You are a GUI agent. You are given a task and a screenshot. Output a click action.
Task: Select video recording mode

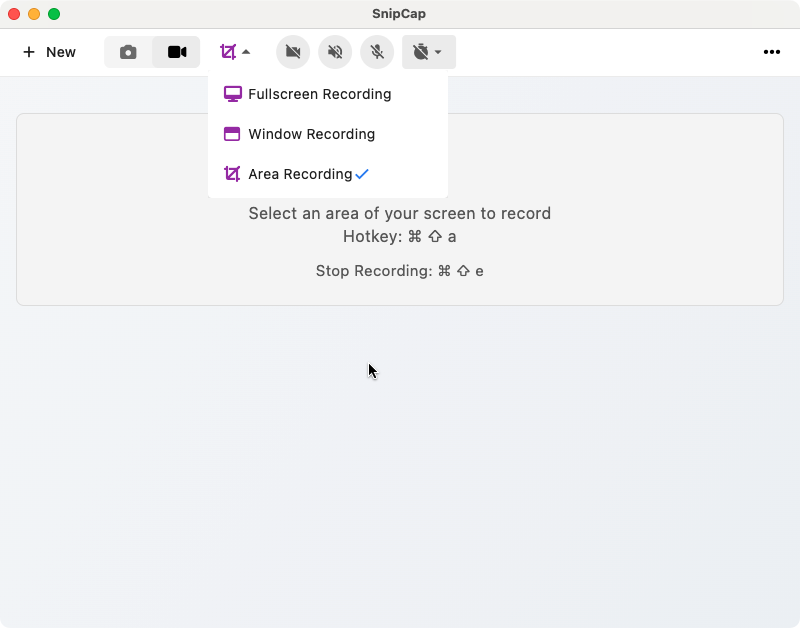coord(177,52)
